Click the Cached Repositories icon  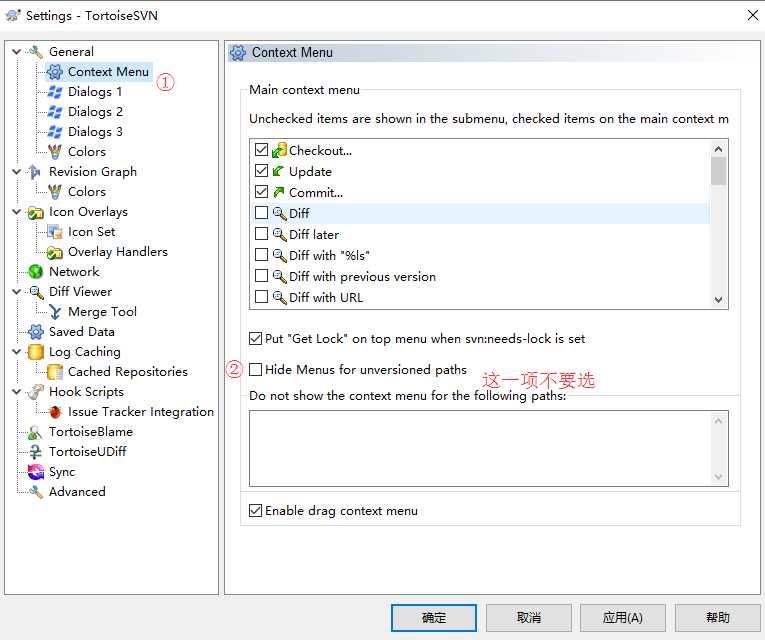55,372
